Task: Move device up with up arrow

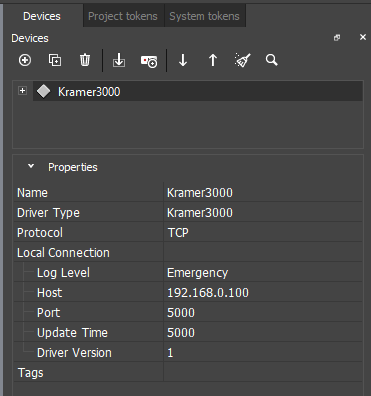Action: coord(213,60)
